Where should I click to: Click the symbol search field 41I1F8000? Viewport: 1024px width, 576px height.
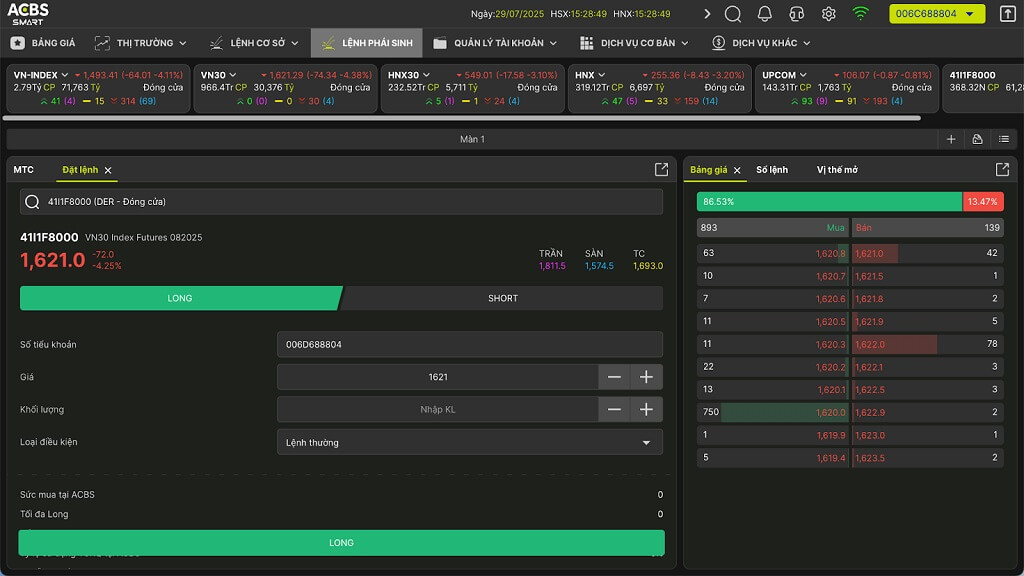coord(342,202)
